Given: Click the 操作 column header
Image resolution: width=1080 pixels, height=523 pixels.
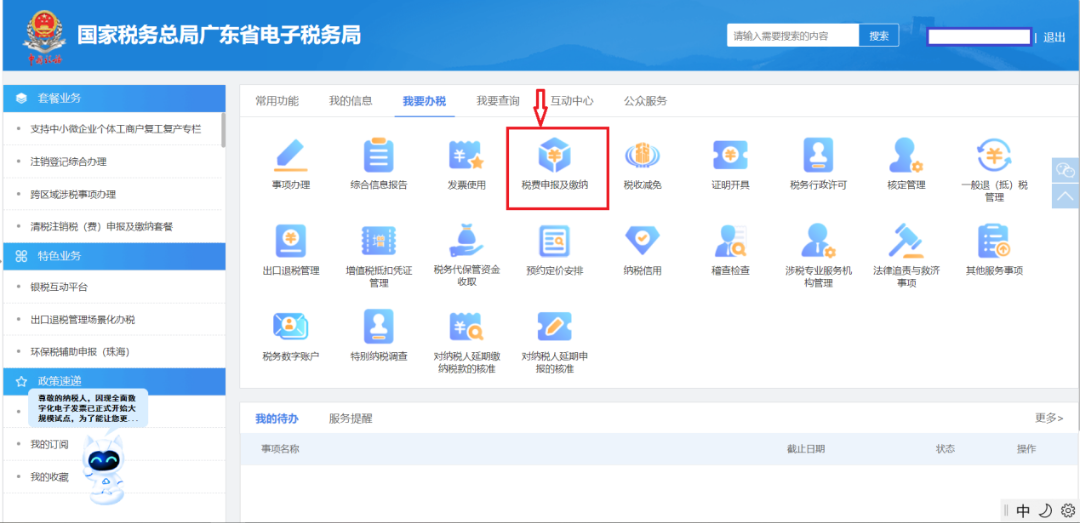Looking at the screenshot, I should (1026, 449).
